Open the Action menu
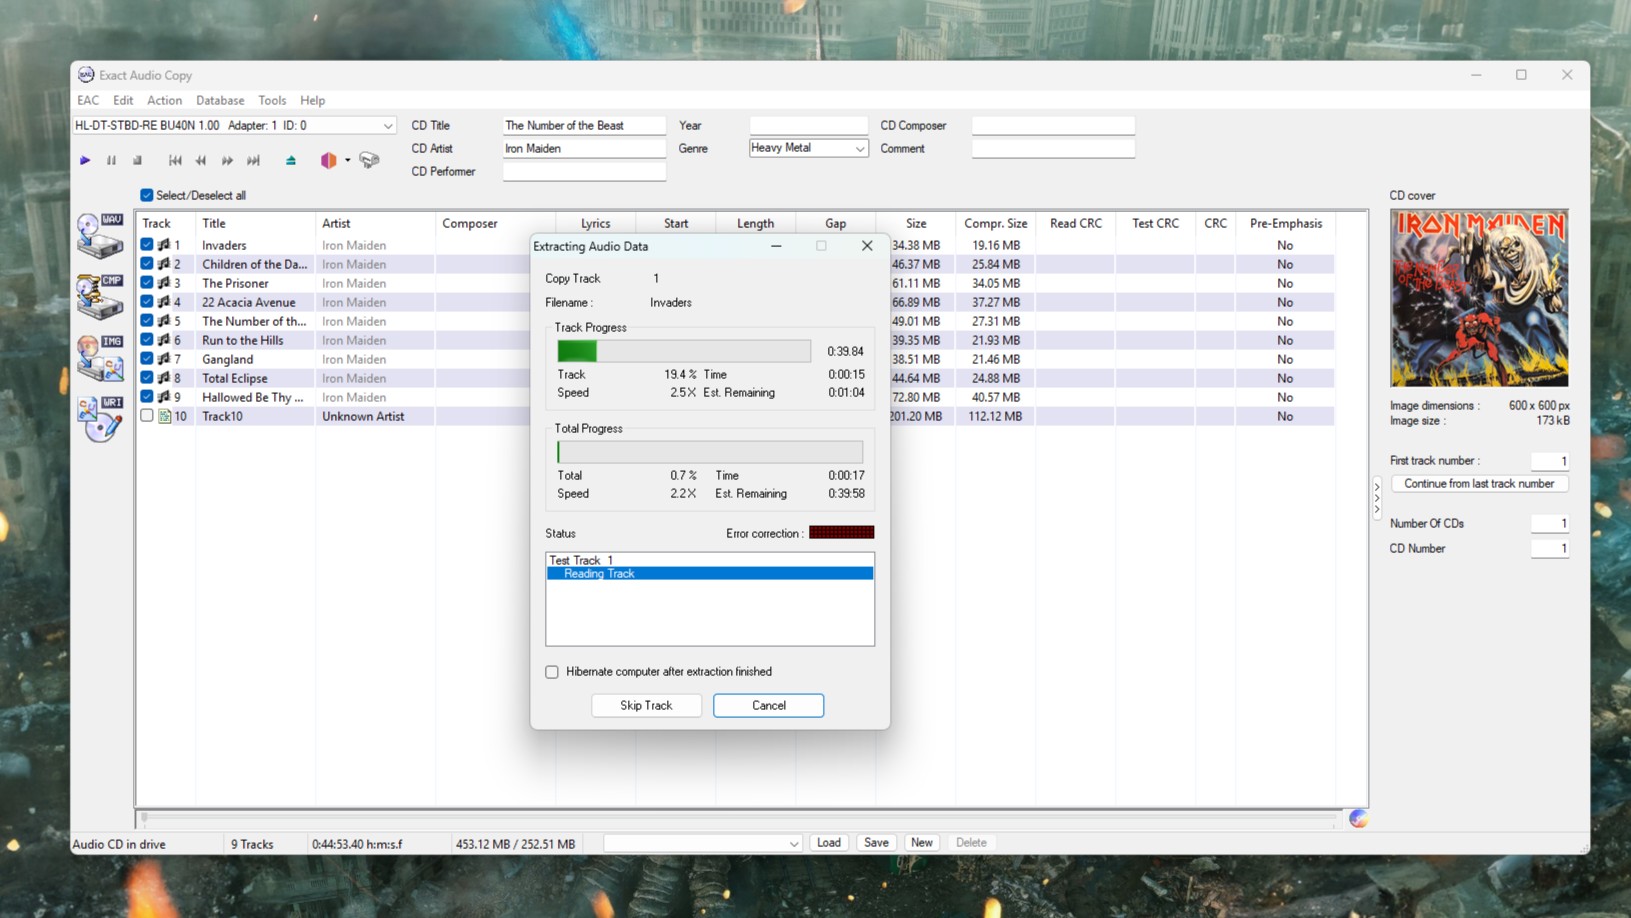The image size is (1631, 918). pos(164,100)
